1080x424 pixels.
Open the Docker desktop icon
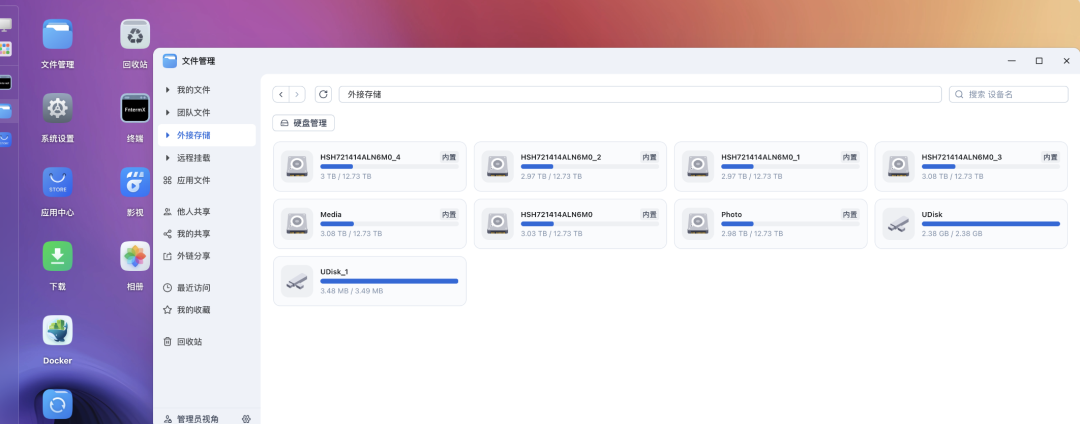click(x=58, y=330)
